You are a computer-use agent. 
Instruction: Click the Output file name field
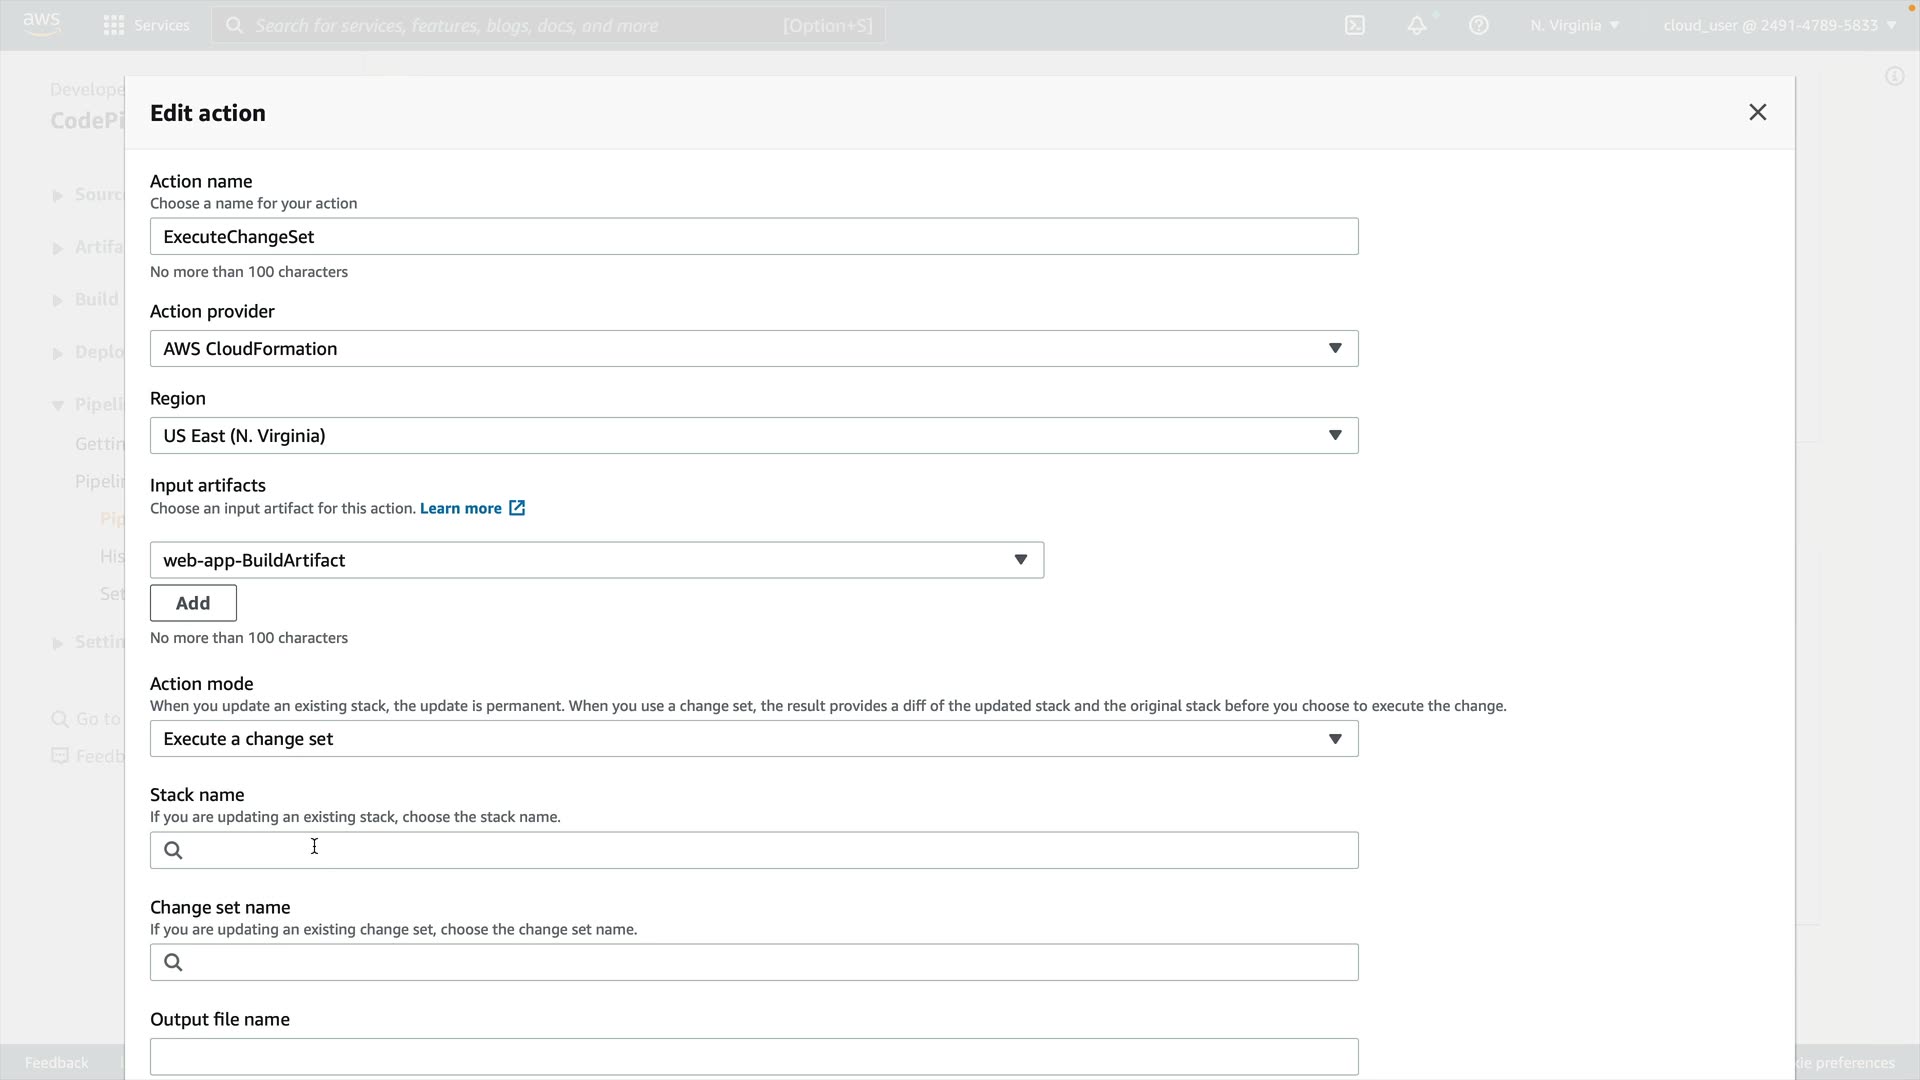click(753, 1056)
